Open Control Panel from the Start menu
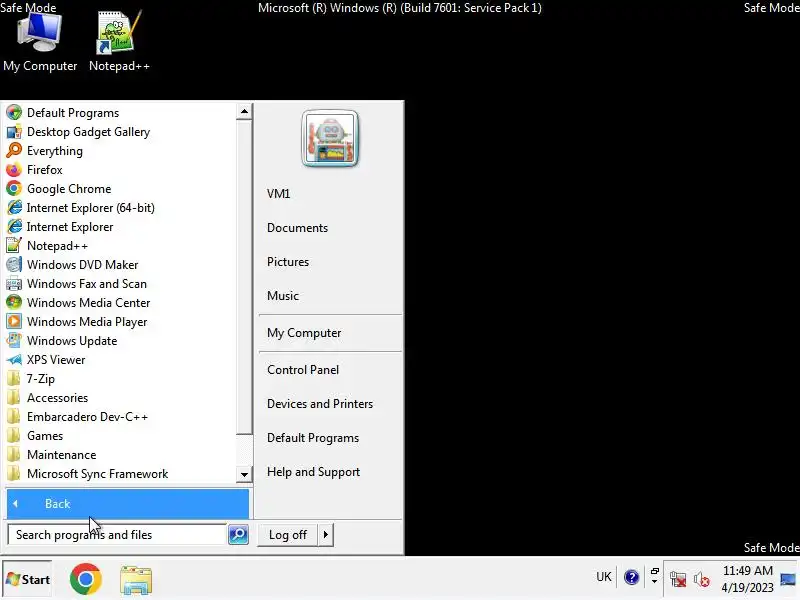This screenshot has height=600, width=800. (x=303, y=370)
